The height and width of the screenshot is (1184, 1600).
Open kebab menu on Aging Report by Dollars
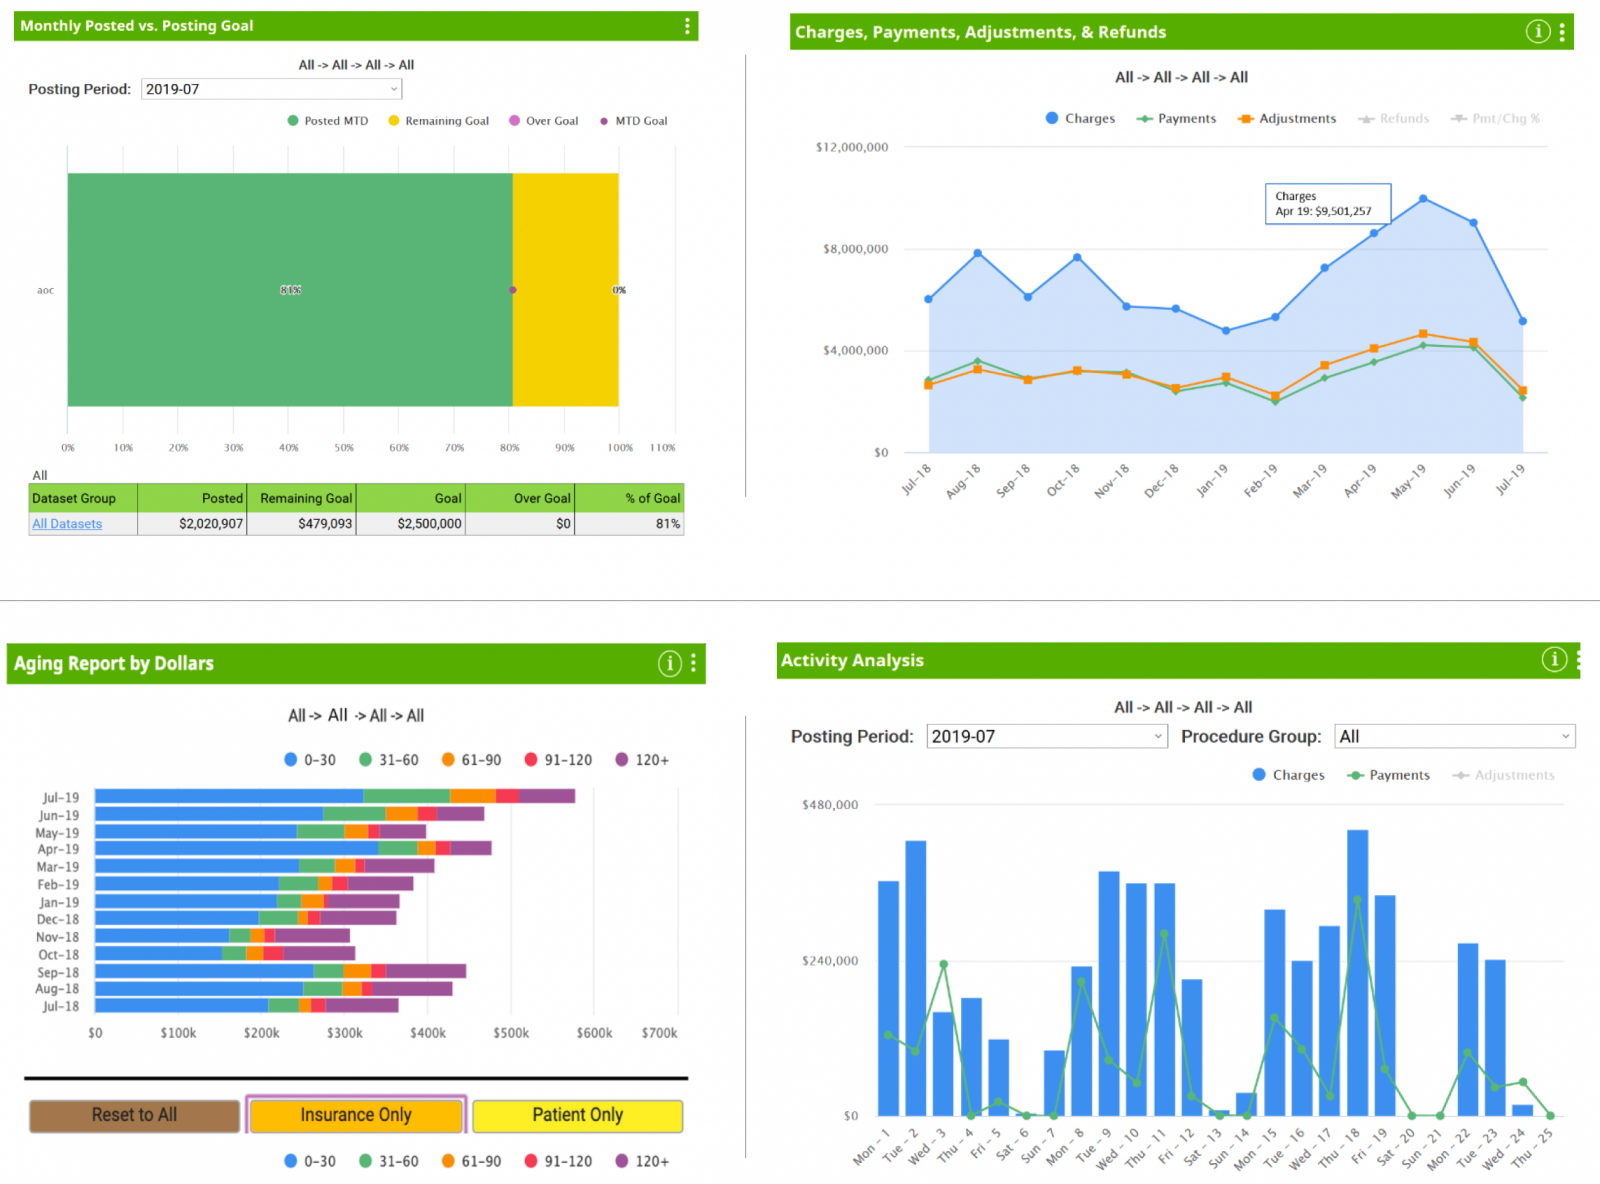[693, 663]
